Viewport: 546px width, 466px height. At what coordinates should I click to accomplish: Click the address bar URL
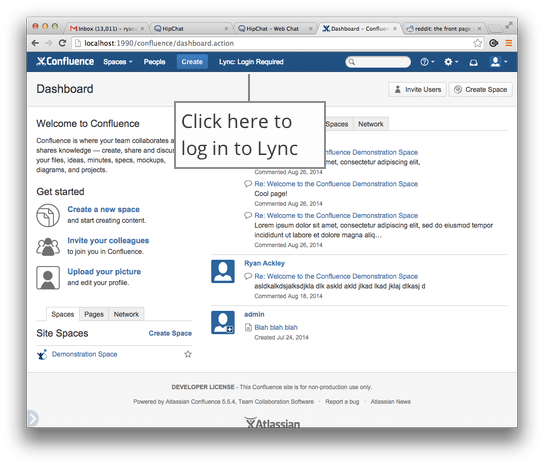[x=159, y=43]
